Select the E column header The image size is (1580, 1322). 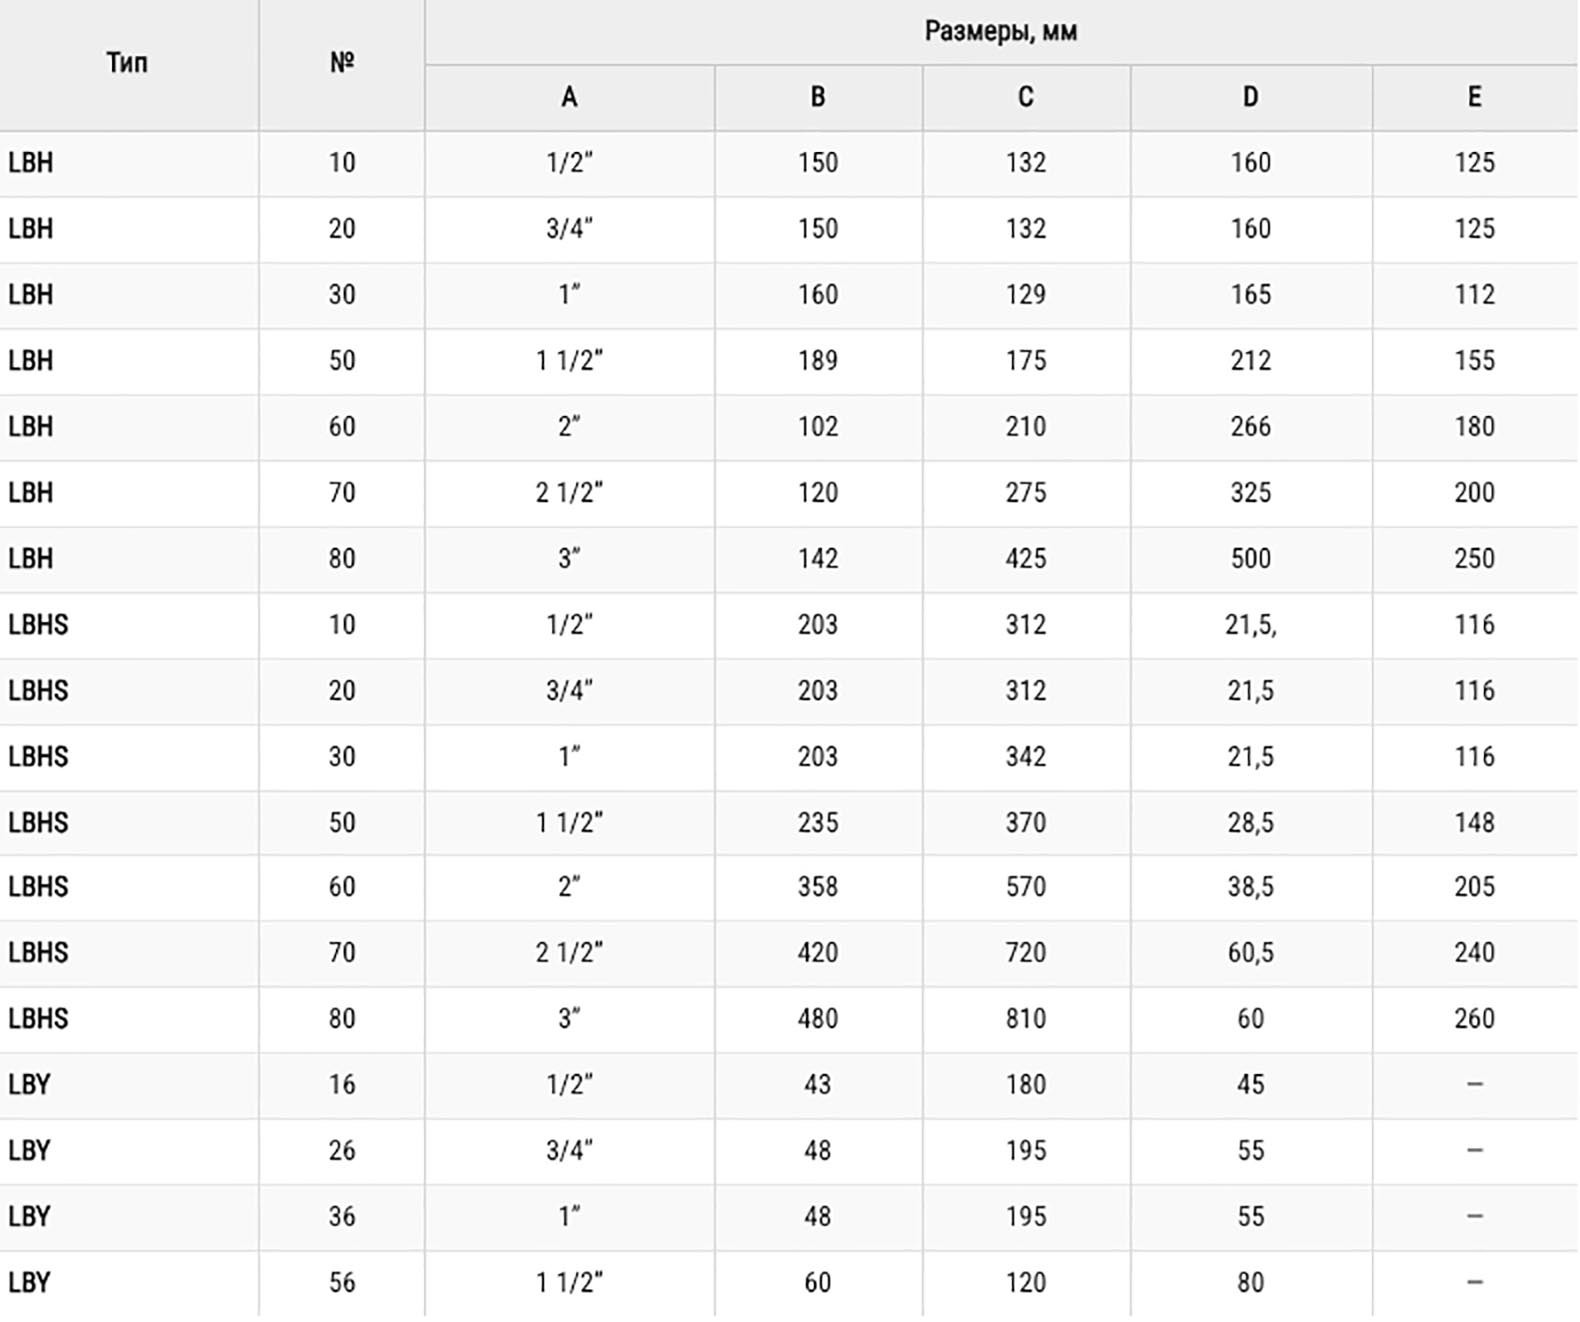point(1474,97)
